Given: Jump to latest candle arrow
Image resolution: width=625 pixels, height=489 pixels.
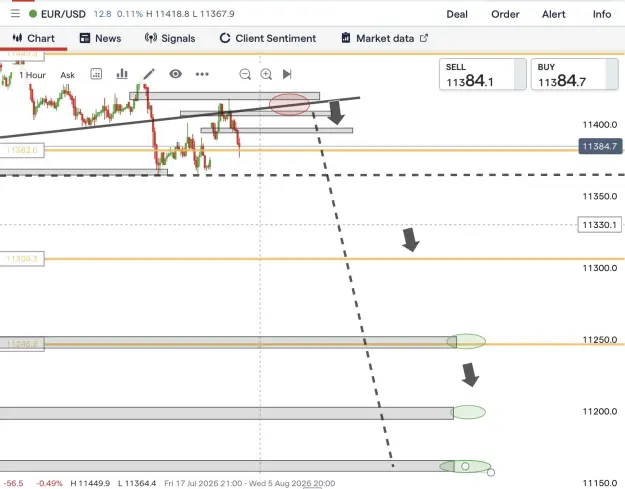Looking at the screenshot, I should click(287, 74).
